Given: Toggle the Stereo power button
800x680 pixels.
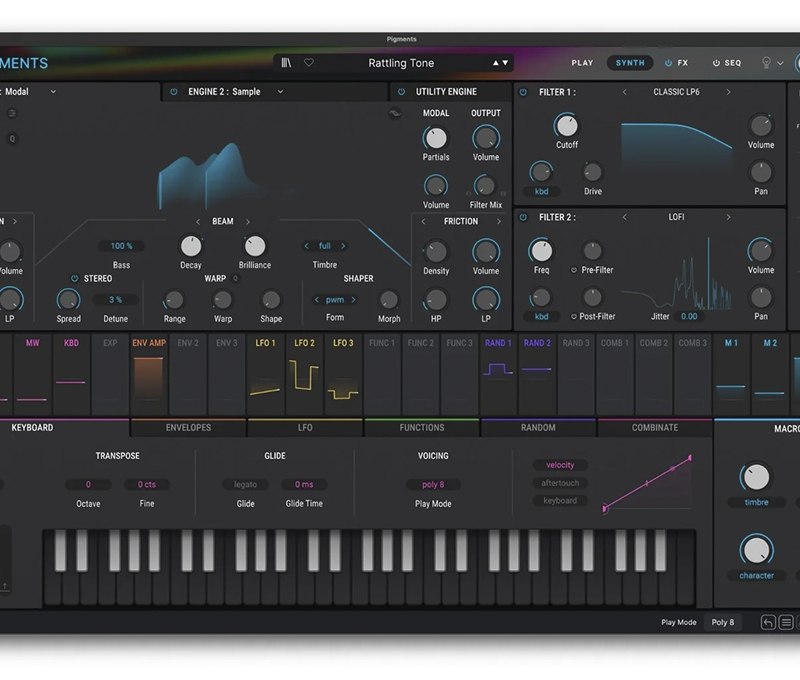Looking at the screenshot, I should pyautogui.click(x=74, y=279).
